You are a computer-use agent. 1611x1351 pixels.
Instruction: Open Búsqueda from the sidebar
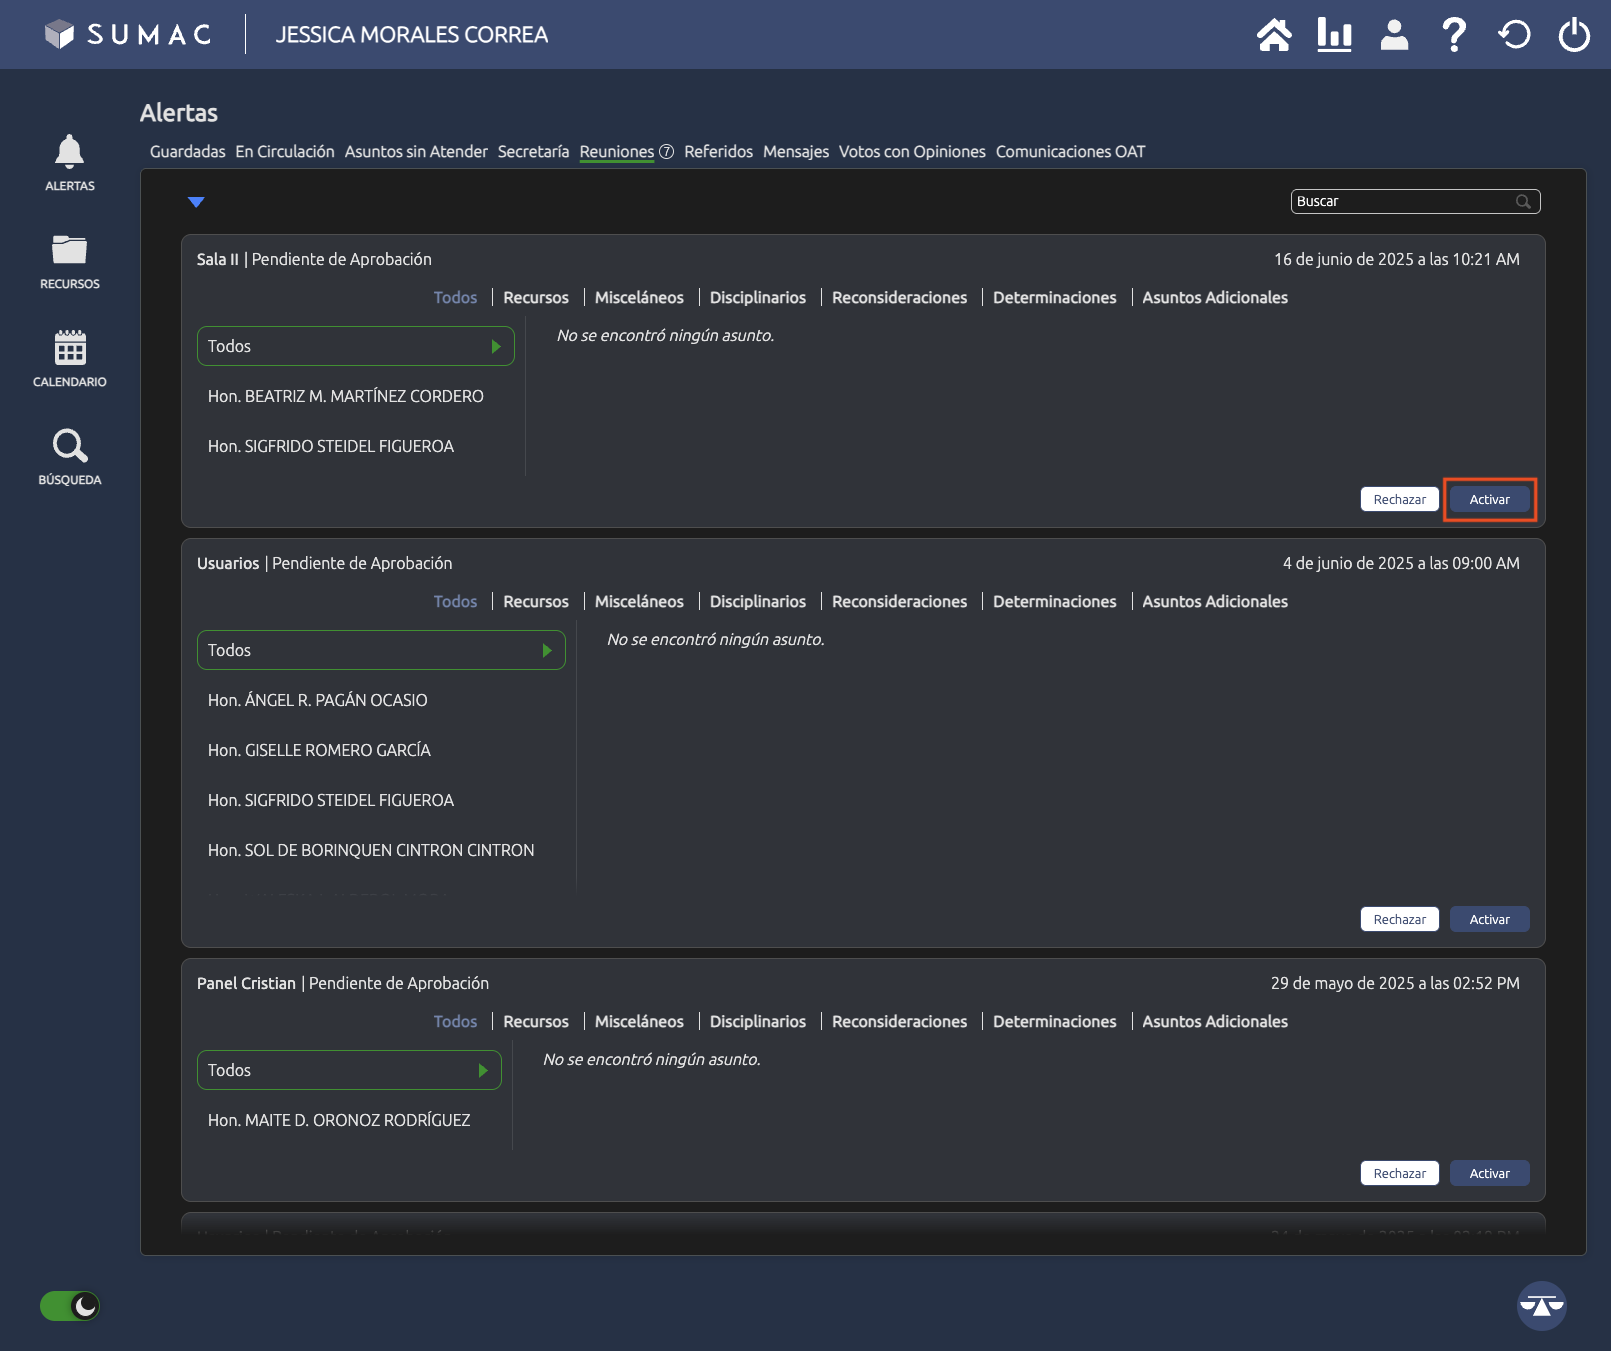click(x=70, y=457)
